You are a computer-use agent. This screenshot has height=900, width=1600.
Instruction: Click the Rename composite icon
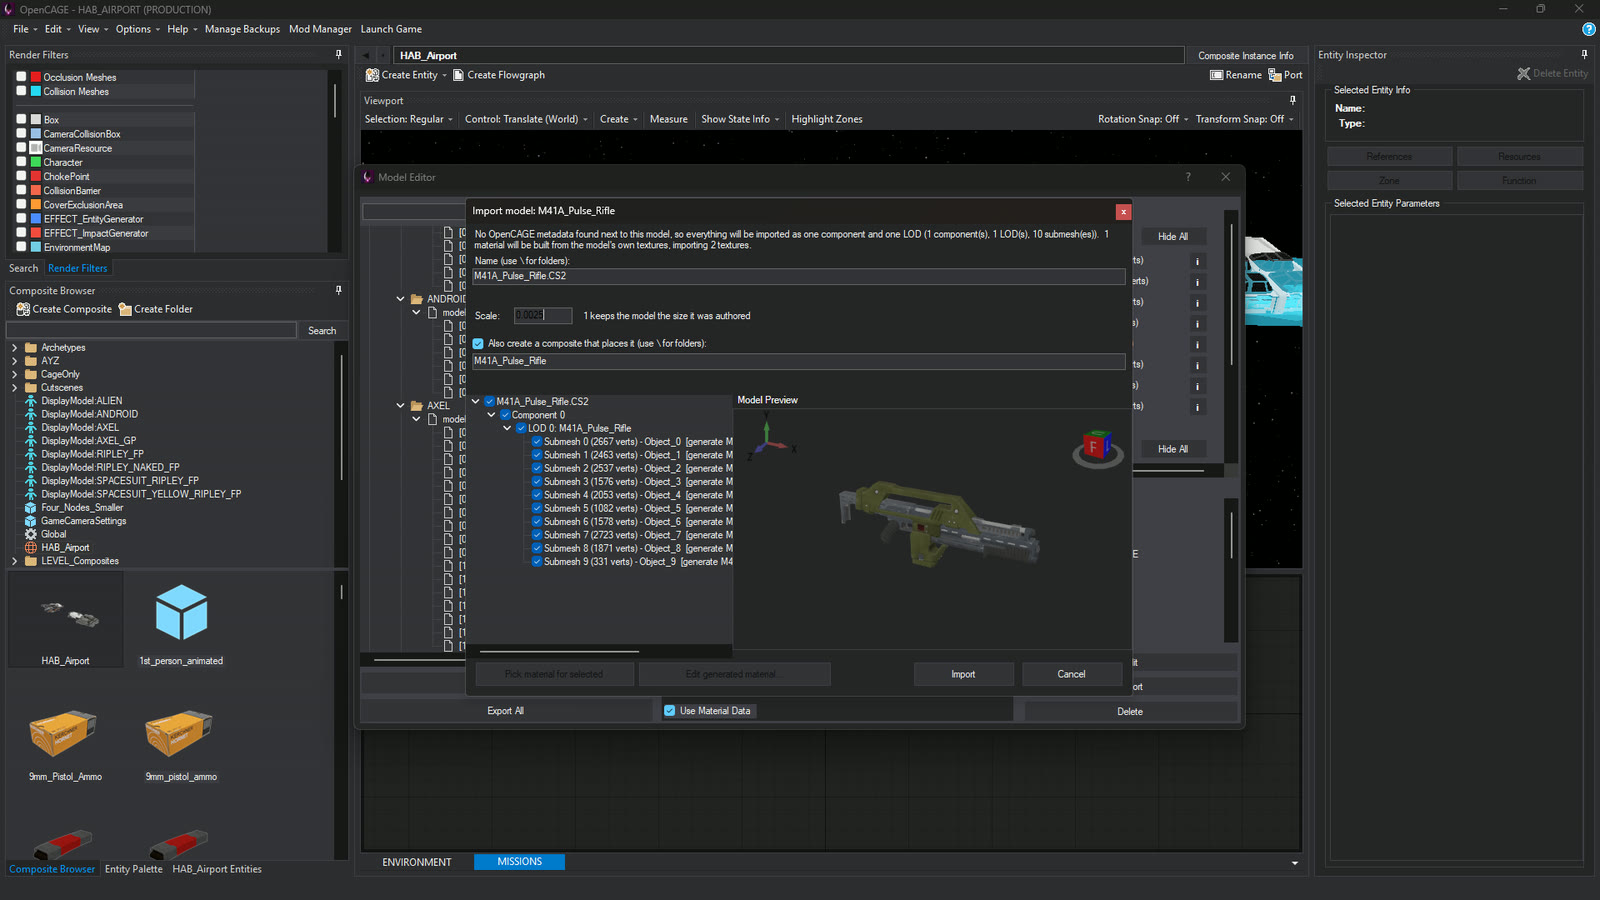click(x=1216, y=75)
